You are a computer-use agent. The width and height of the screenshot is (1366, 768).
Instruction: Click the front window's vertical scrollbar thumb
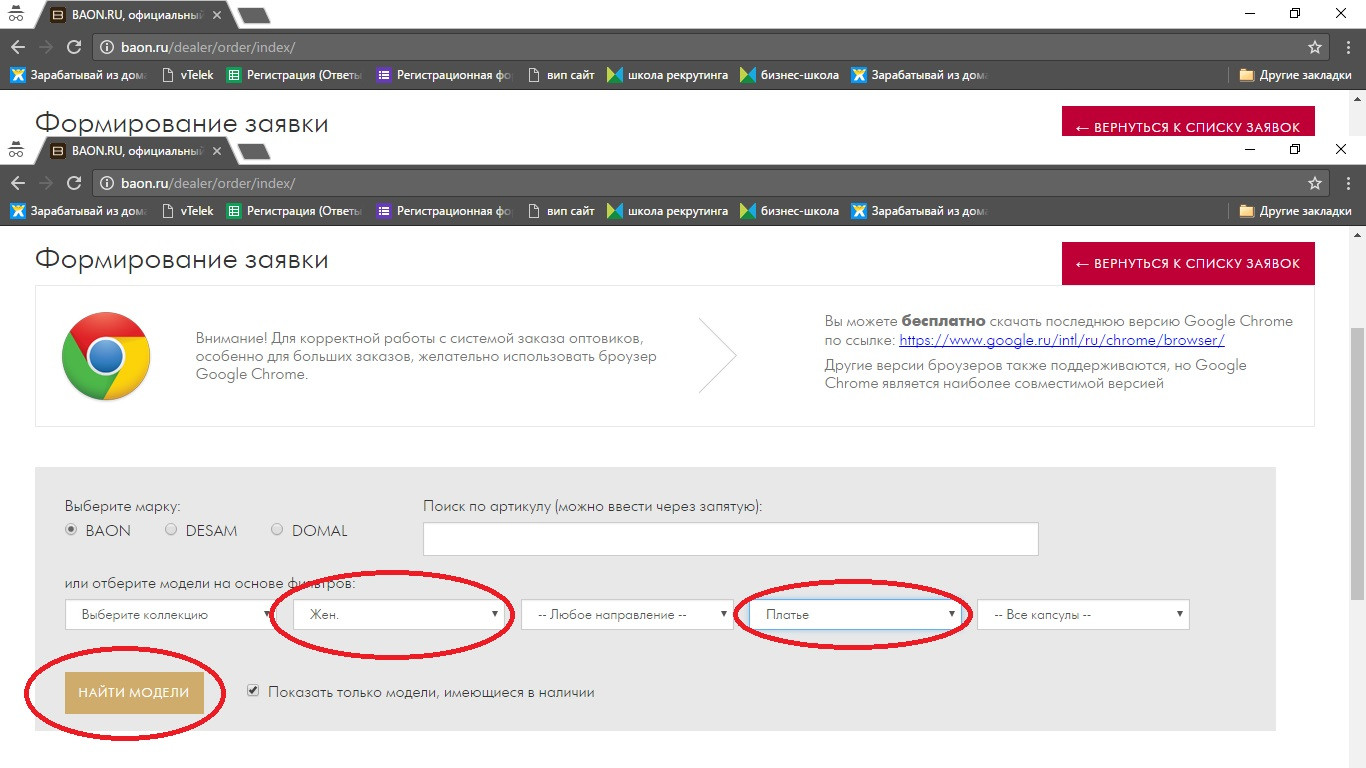(1358, 462)
